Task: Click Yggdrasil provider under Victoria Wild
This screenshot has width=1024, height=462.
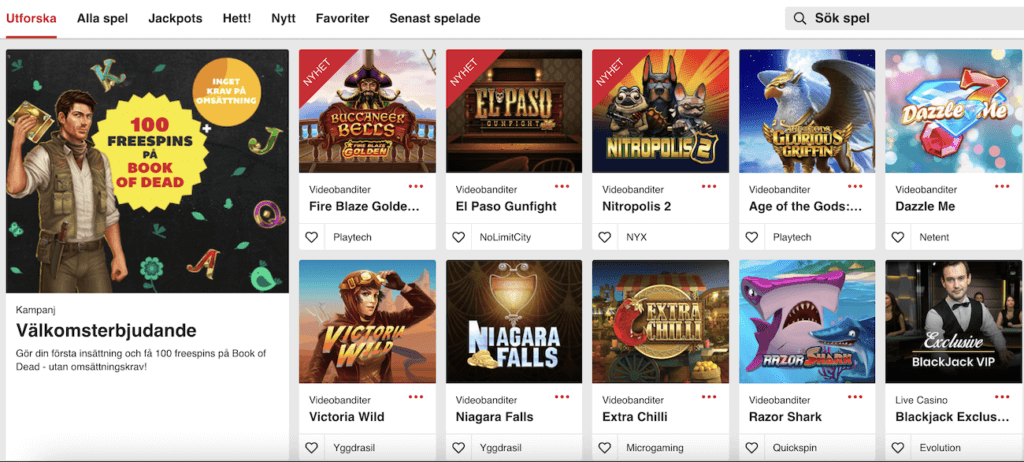Action: point(354,448)
